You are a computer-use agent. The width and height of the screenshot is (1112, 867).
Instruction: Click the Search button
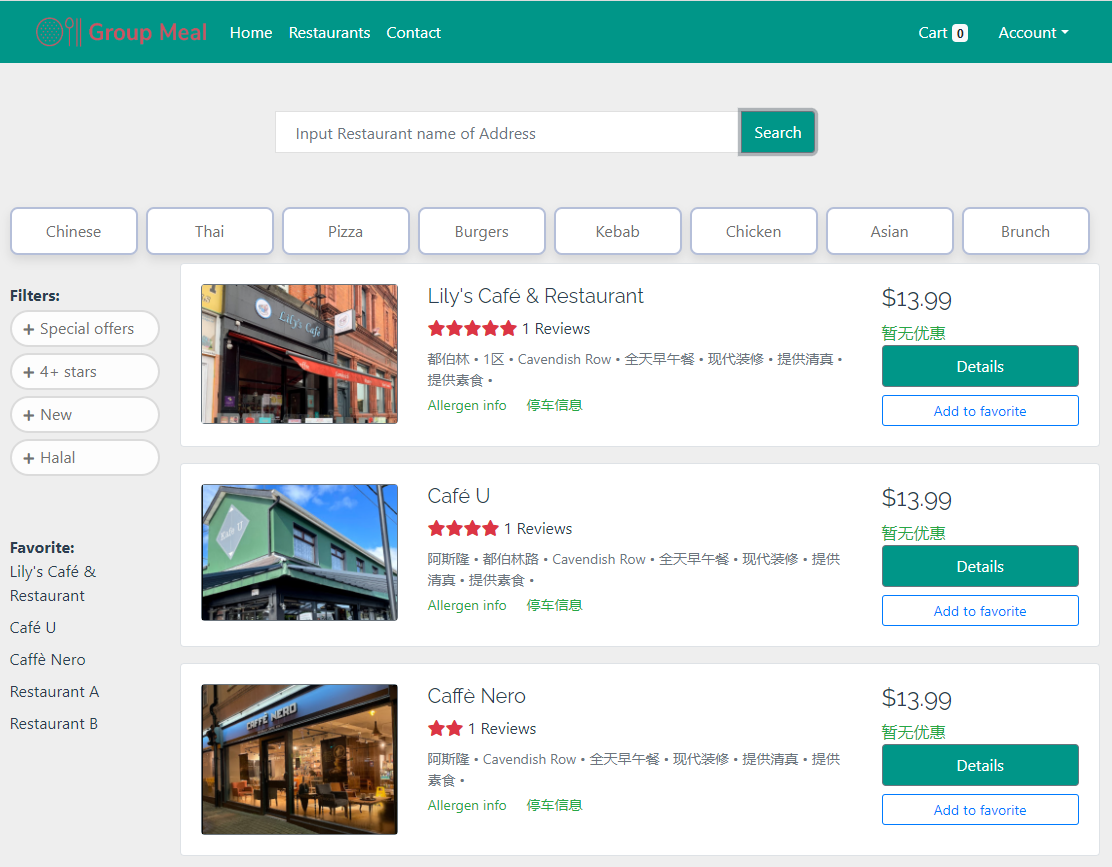(x=777, y=133)
